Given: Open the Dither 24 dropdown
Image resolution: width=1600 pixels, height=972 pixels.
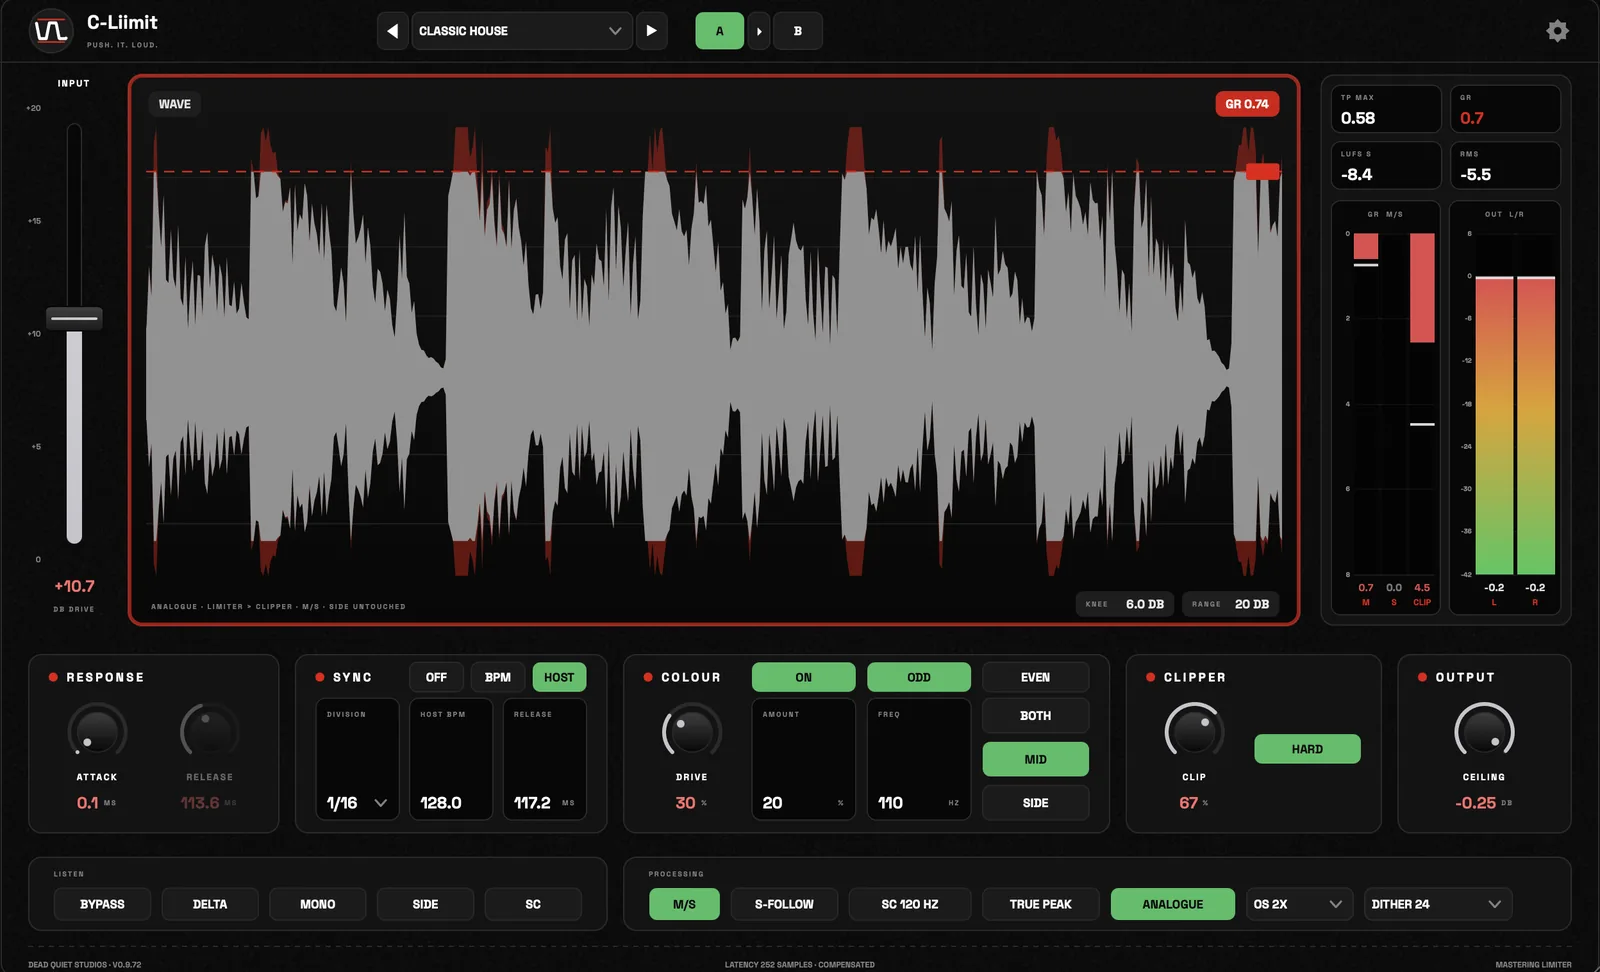Looking at the screenshot, I should point(1437,904).
